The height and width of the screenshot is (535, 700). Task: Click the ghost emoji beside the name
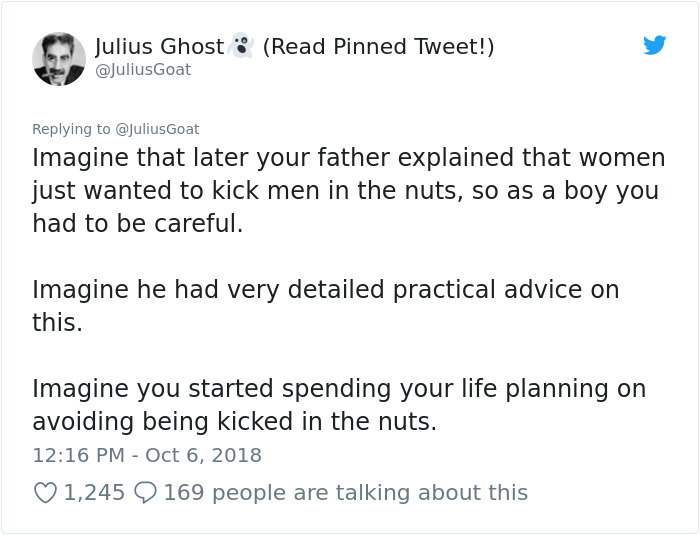[x=240, y=46]
